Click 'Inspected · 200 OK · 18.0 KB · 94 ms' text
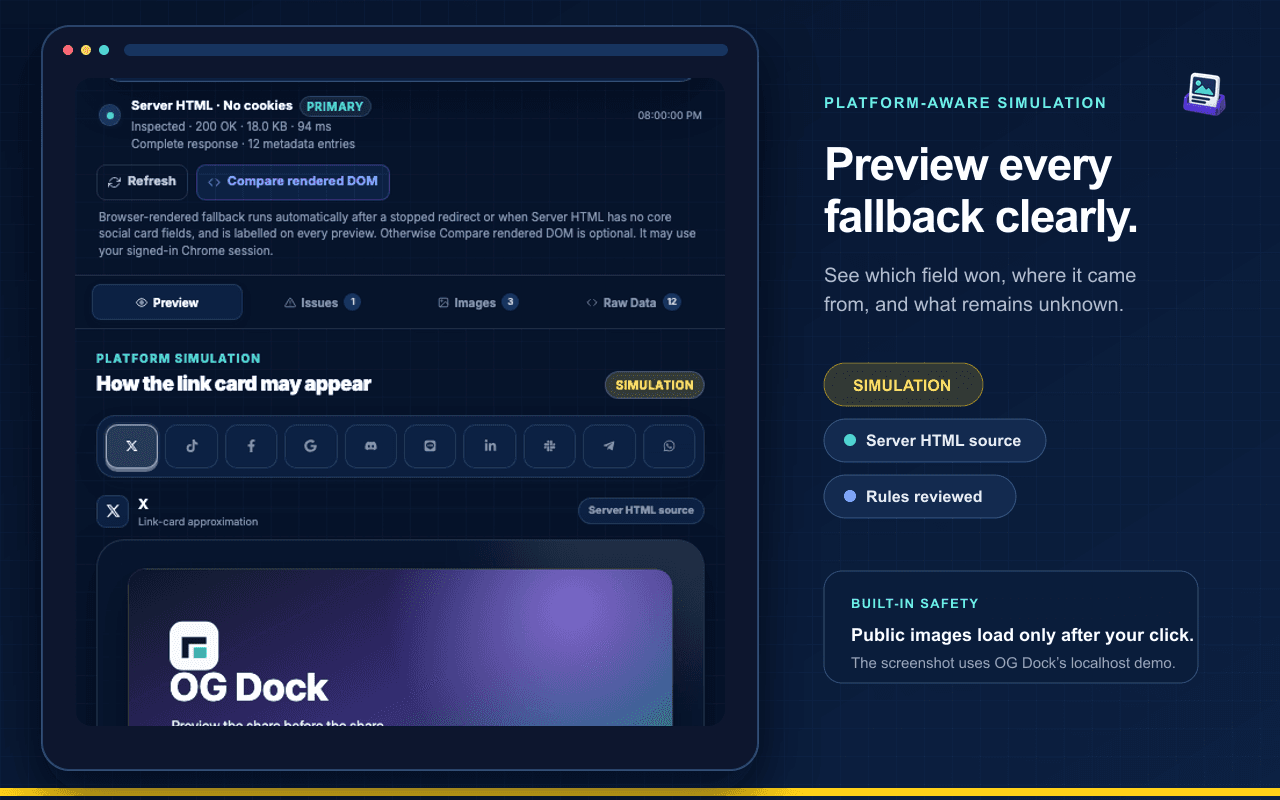The width and height of the screenshot is (1280, 800). (x=231, y=127)
